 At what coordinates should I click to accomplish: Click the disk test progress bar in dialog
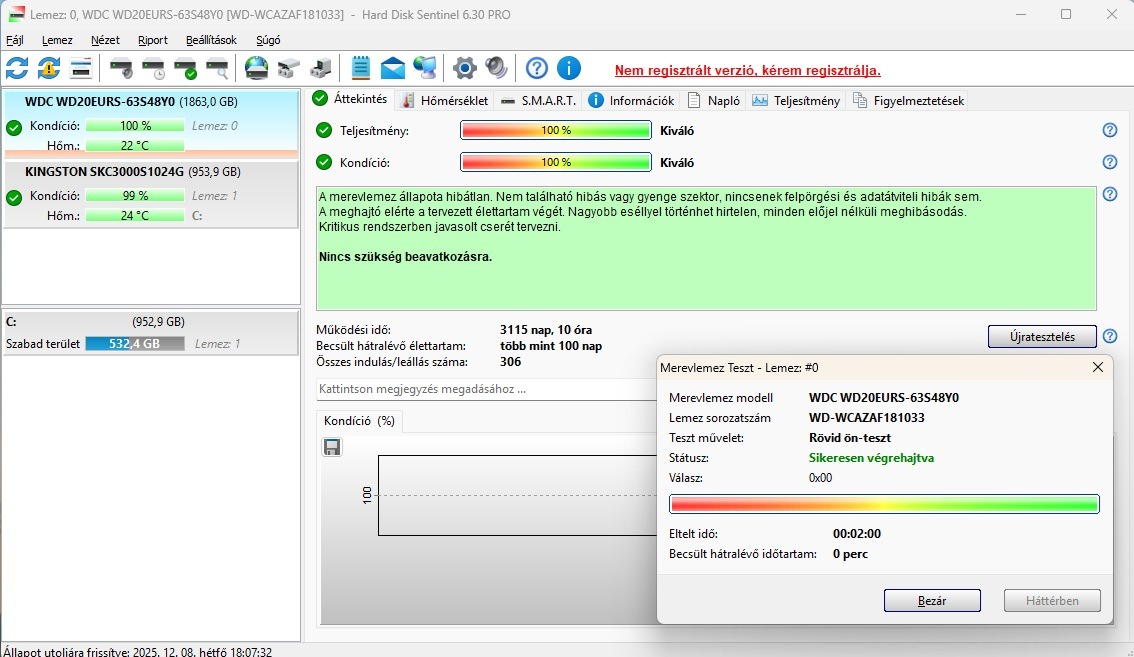(x=884, y=504)
